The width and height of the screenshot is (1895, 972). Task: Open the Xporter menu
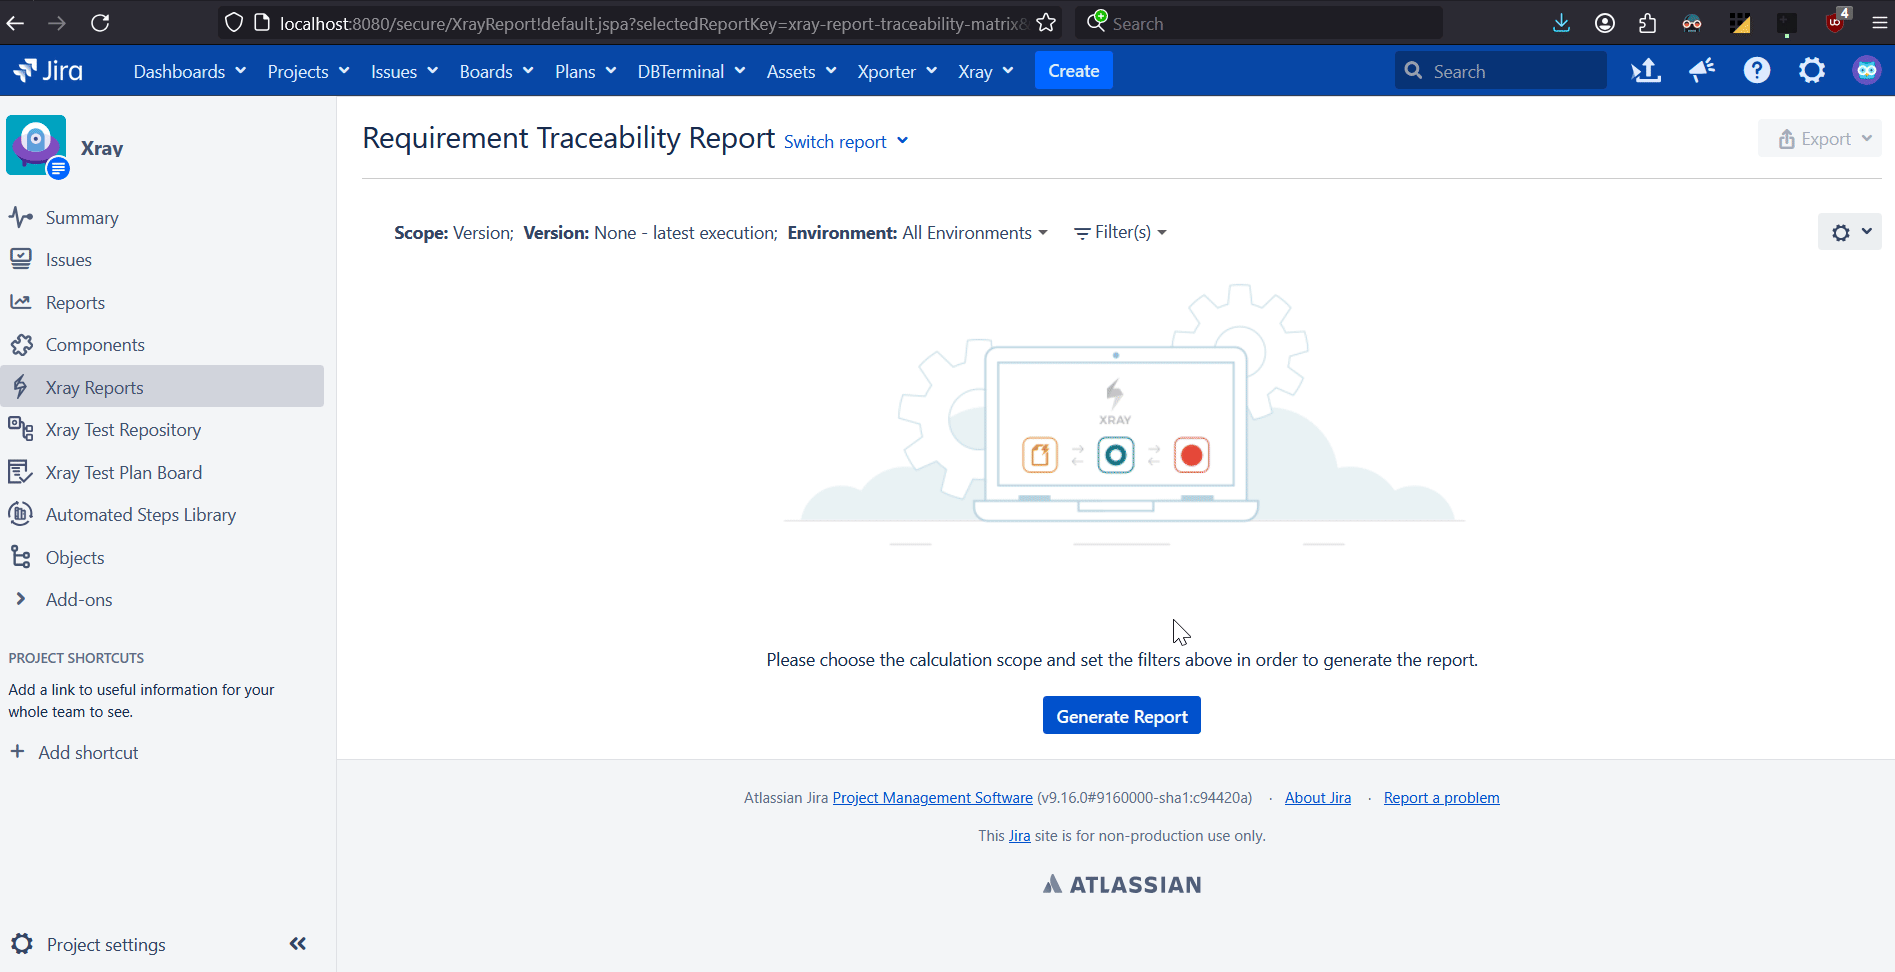896,71
